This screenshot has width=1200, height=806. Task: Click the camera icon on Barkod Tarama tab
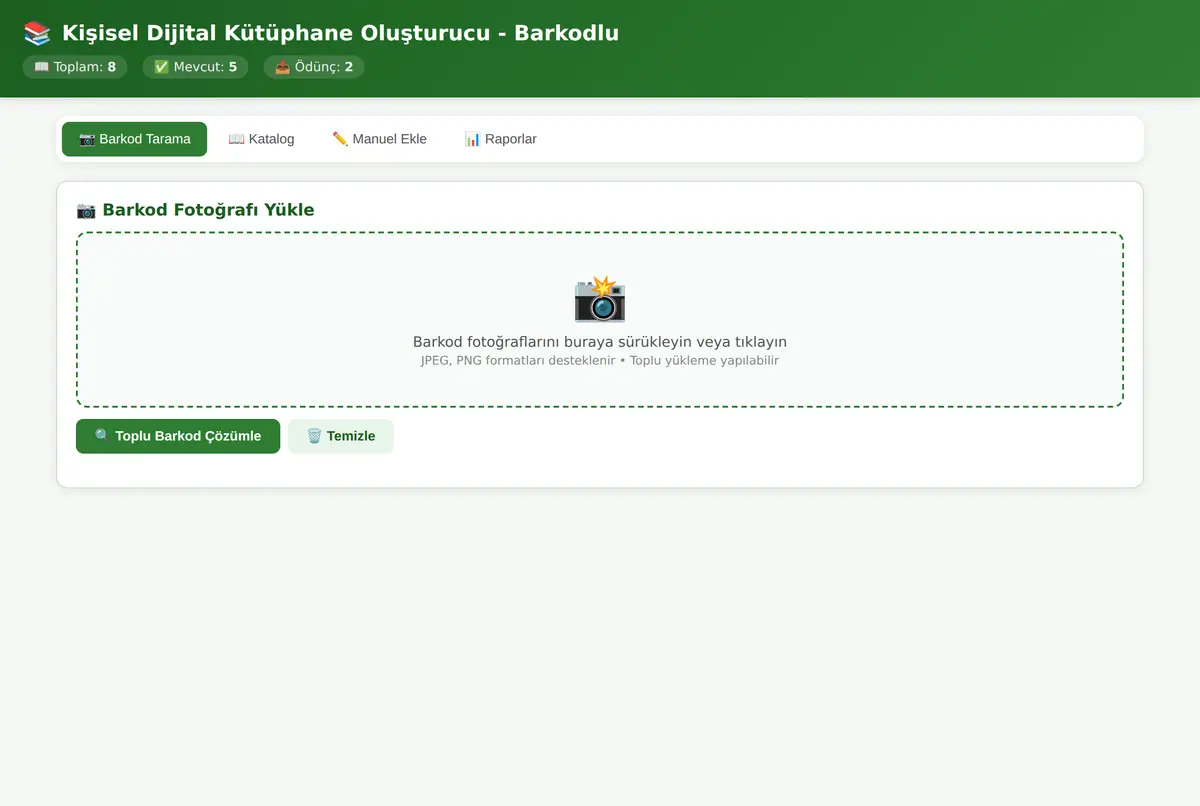pyautogui.click(x=87, y=139)
